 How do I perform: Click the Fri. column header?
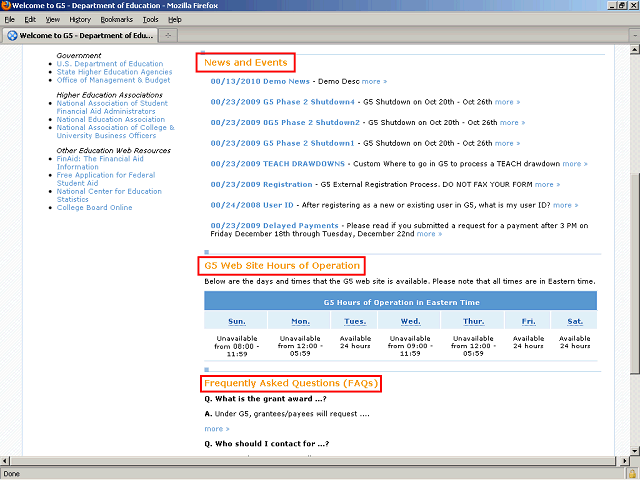point(529,321)
